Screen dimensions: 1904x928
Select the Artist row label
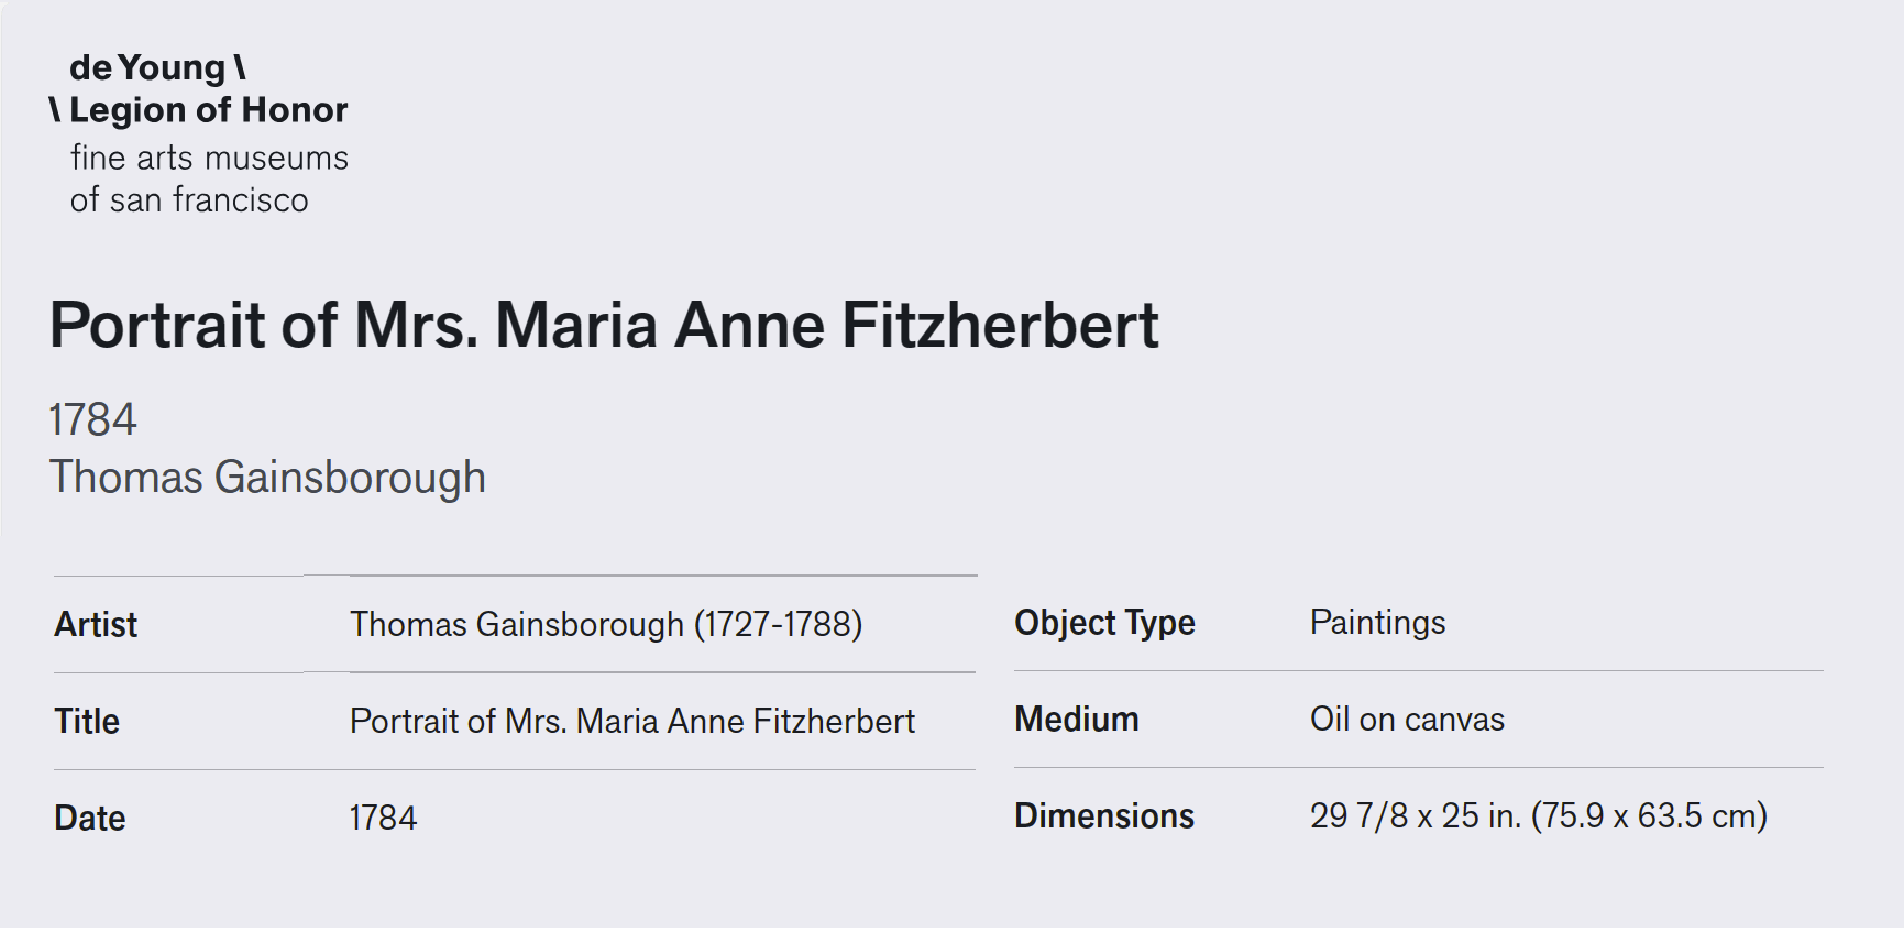(96, 624)
